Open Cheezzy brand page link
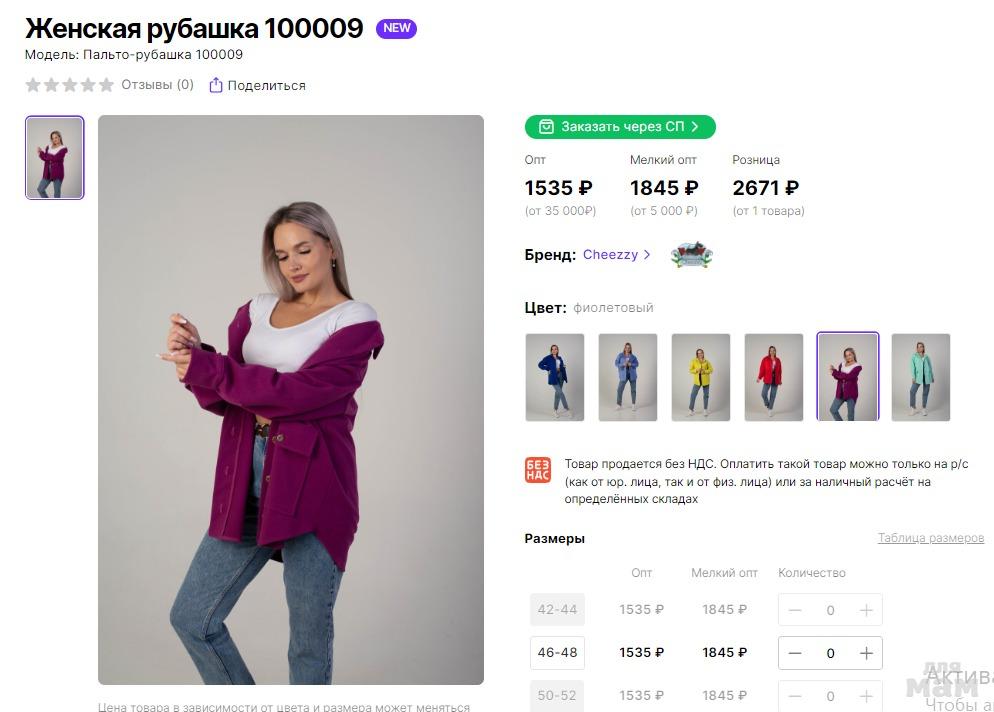This screenshot has width=994, height=712. [616, 255]
